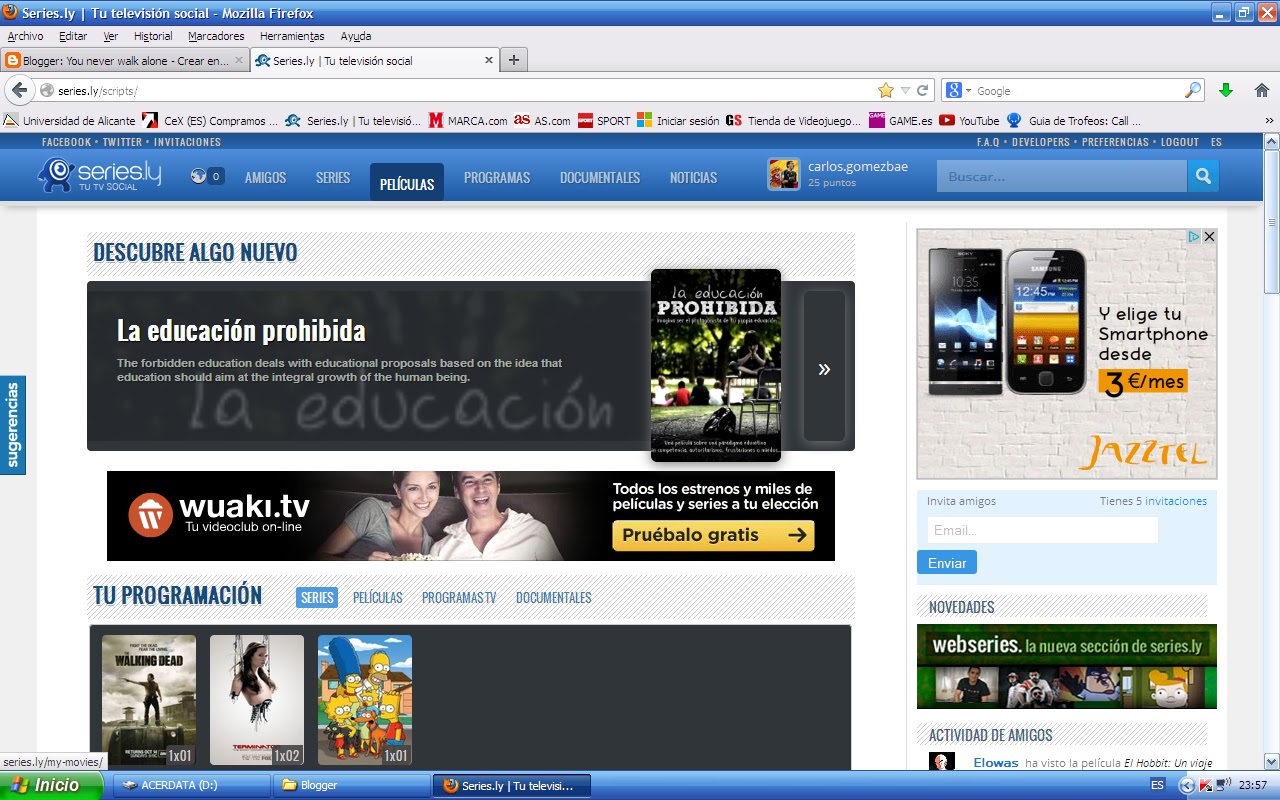
Task: Click the Enviar invite button
Action: click(x=947, y=563)
